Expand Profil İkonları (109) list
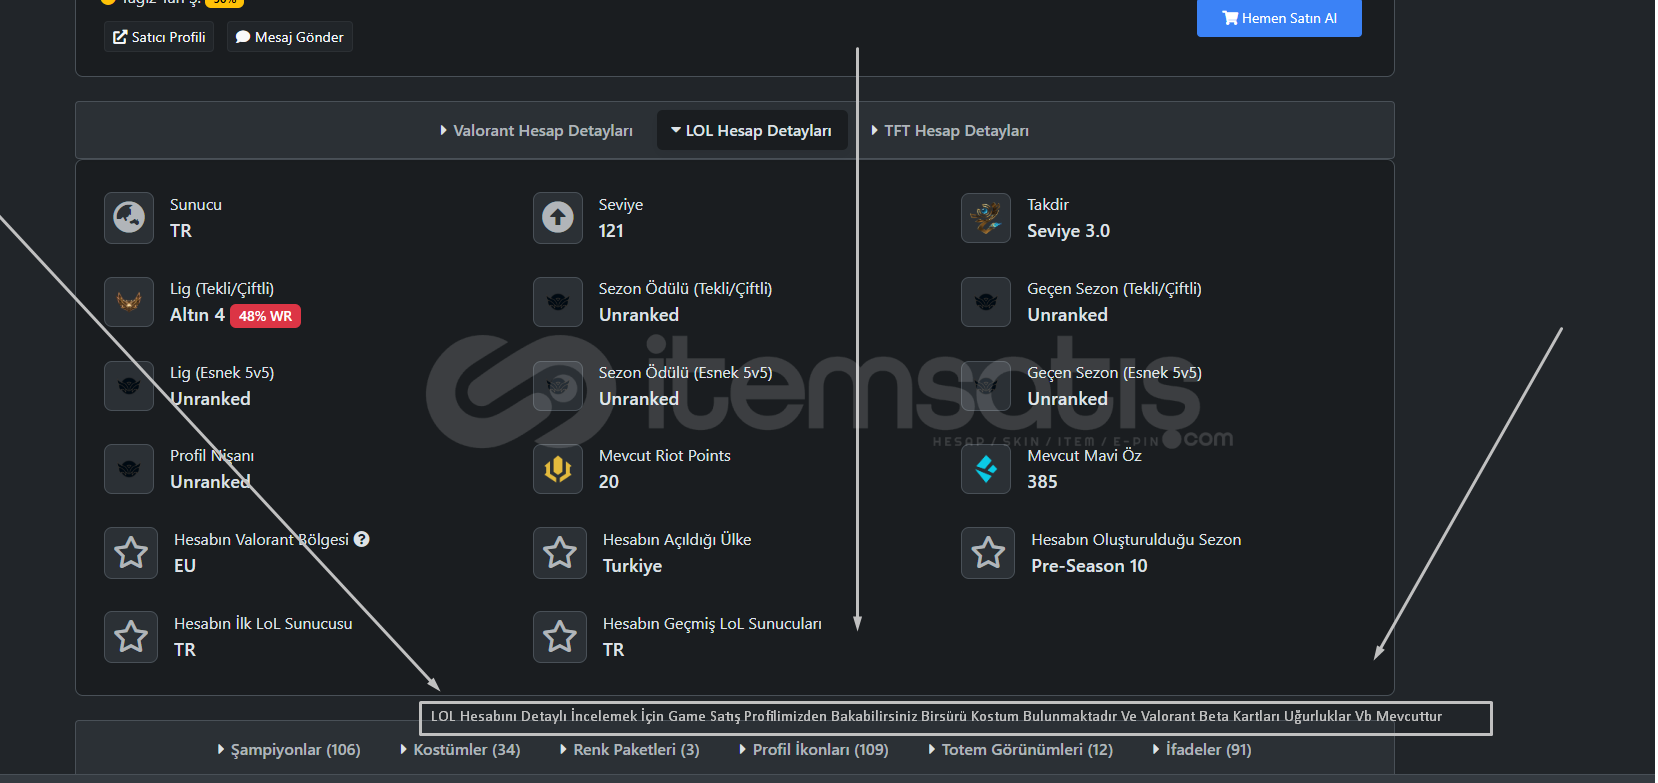The image size is (1658, 783). pyautogui.click(x=813, y=749)
